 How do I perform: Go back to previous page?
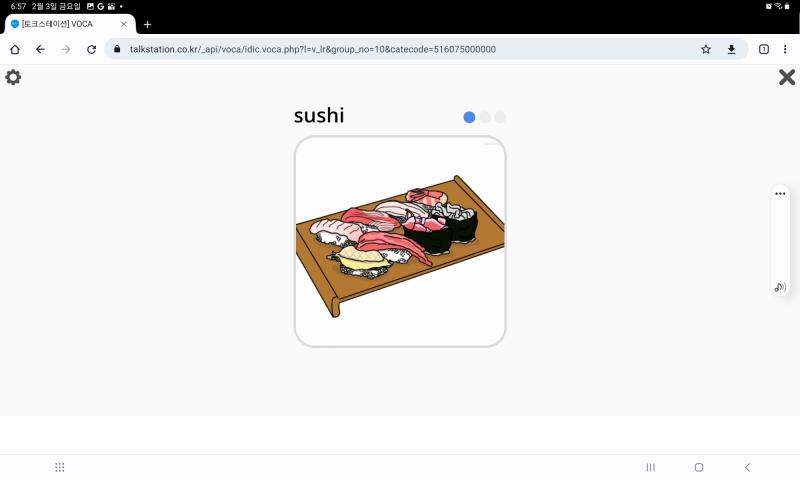(x=40, y=49)
